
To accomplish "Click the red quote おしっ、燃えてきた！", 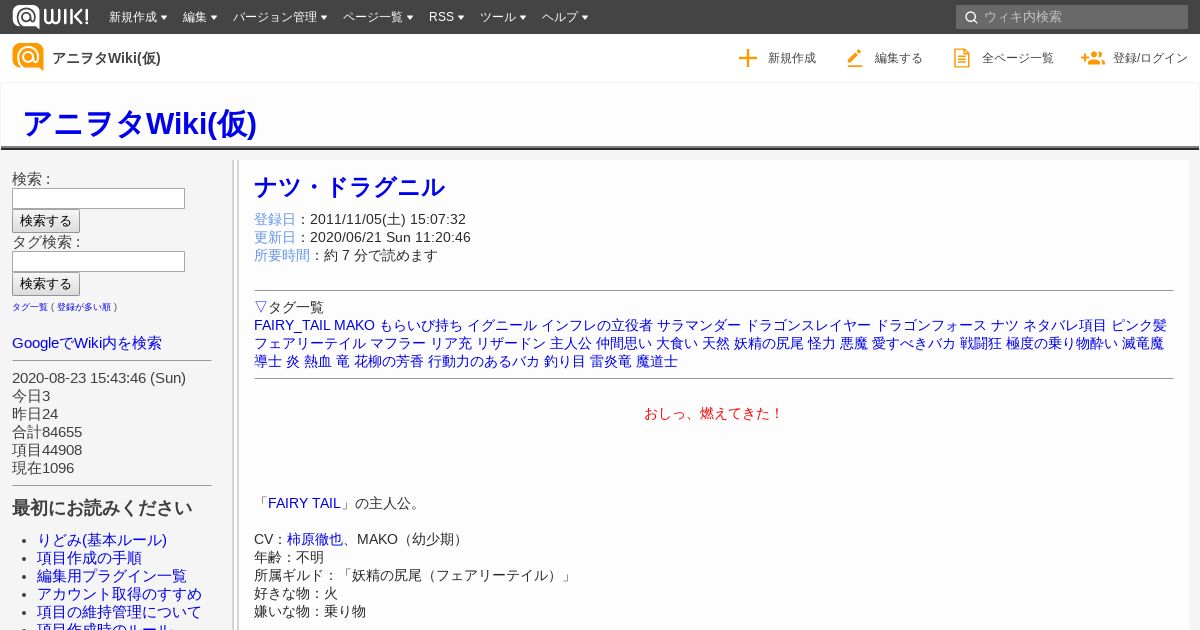I will click(x=714, y=413).
